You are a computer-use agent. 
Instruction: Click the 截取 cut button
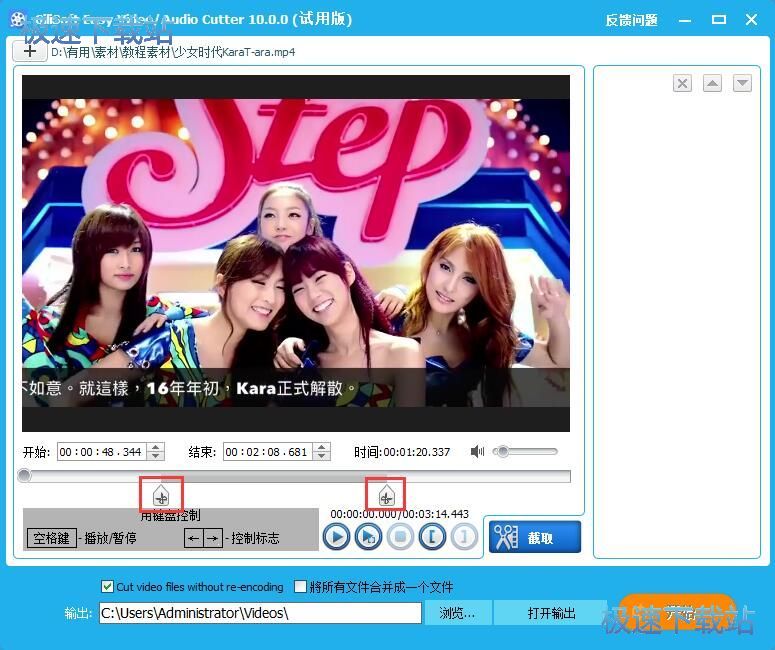[535, 537]
